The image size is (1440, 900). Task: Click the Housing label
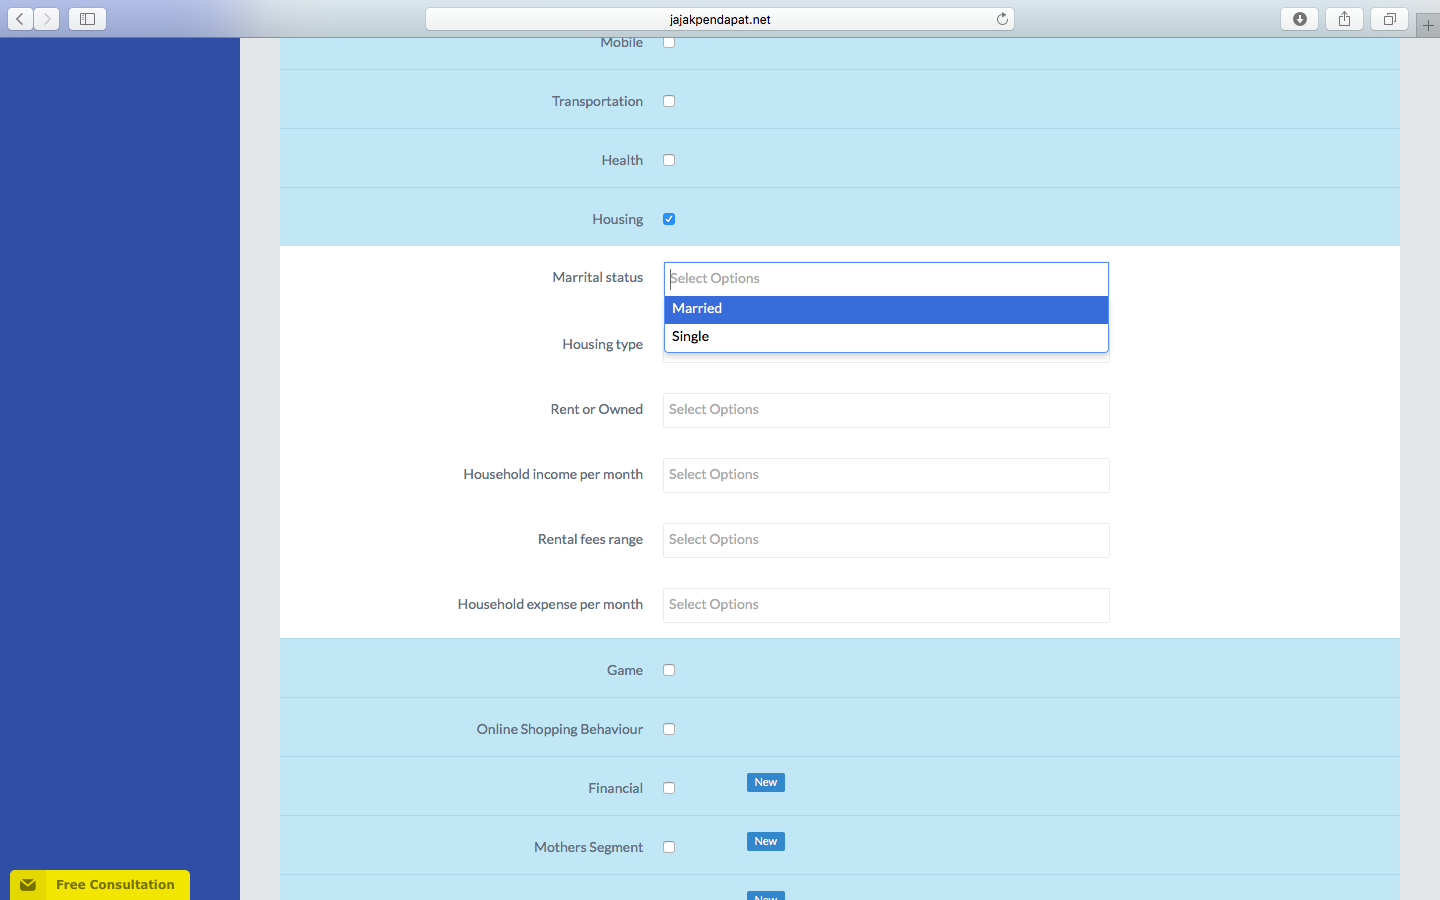point(617,219)
